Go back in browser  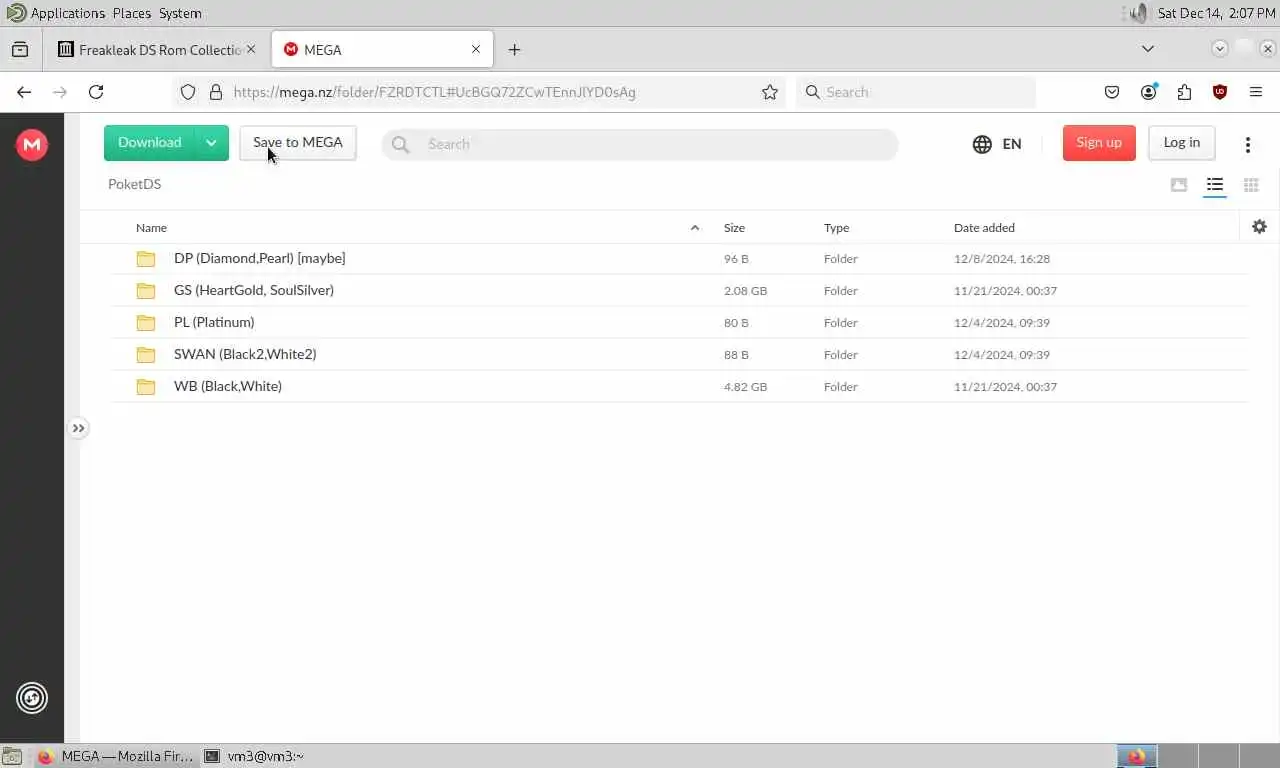click(24, 92)
